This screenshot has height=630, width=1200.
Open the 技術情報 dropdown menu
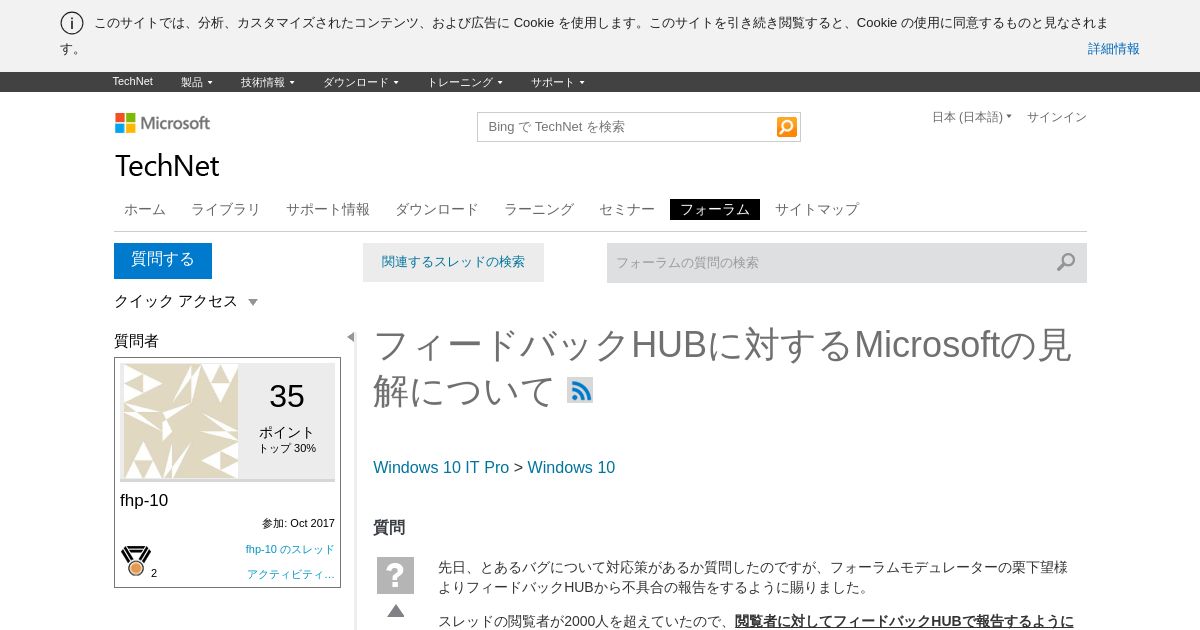[268, 82]
